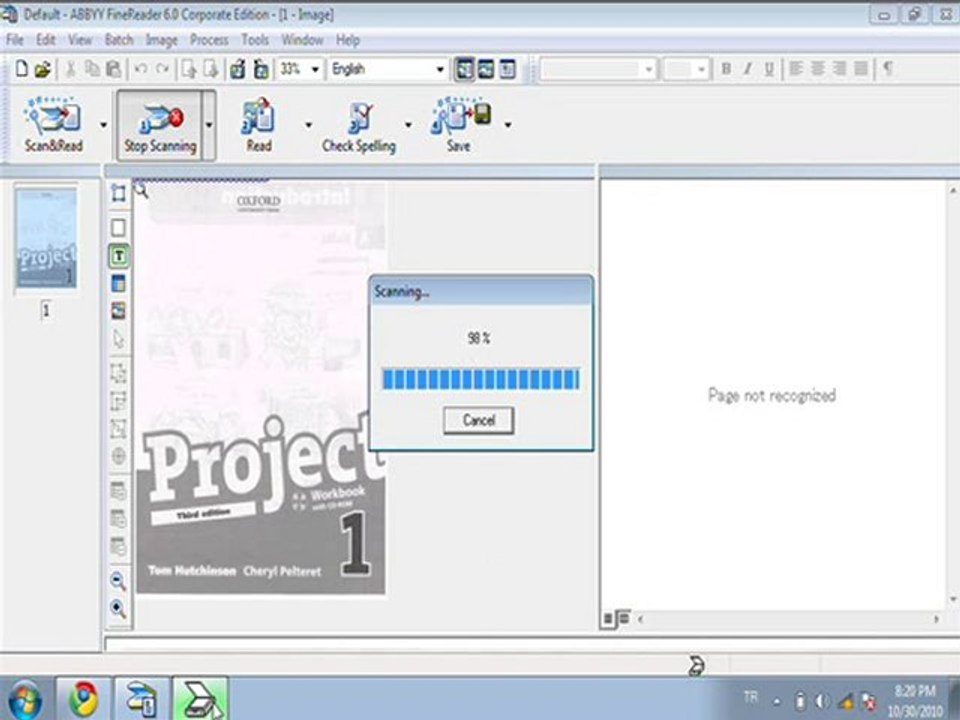Image resolution: width=960 pixels, height=720 pixels.
Task: Click the Redo arrow icon
Action: (x=162, y=69)
